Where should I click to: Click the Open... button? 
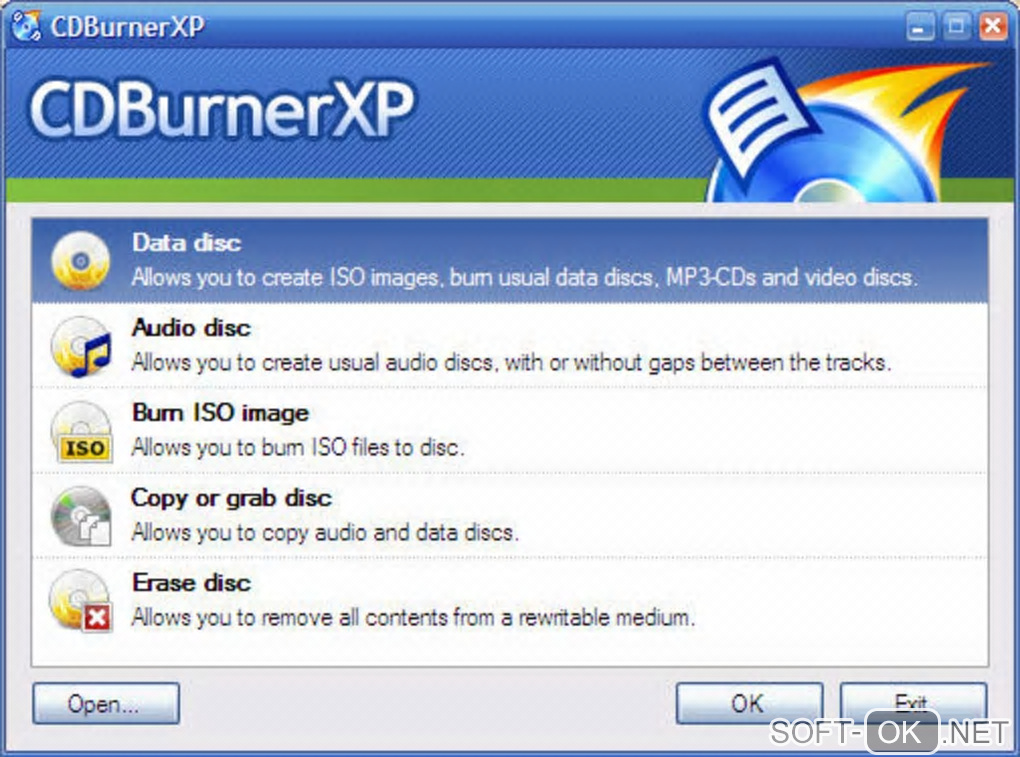click(106, 704)
